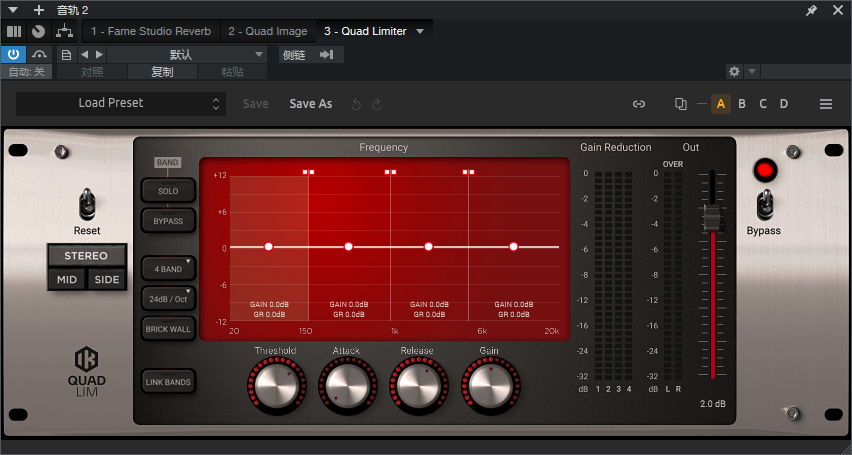Click the redo arrow icon
Image resolution: width=852 pixels, height=455 pixels.
click(377, 104)
